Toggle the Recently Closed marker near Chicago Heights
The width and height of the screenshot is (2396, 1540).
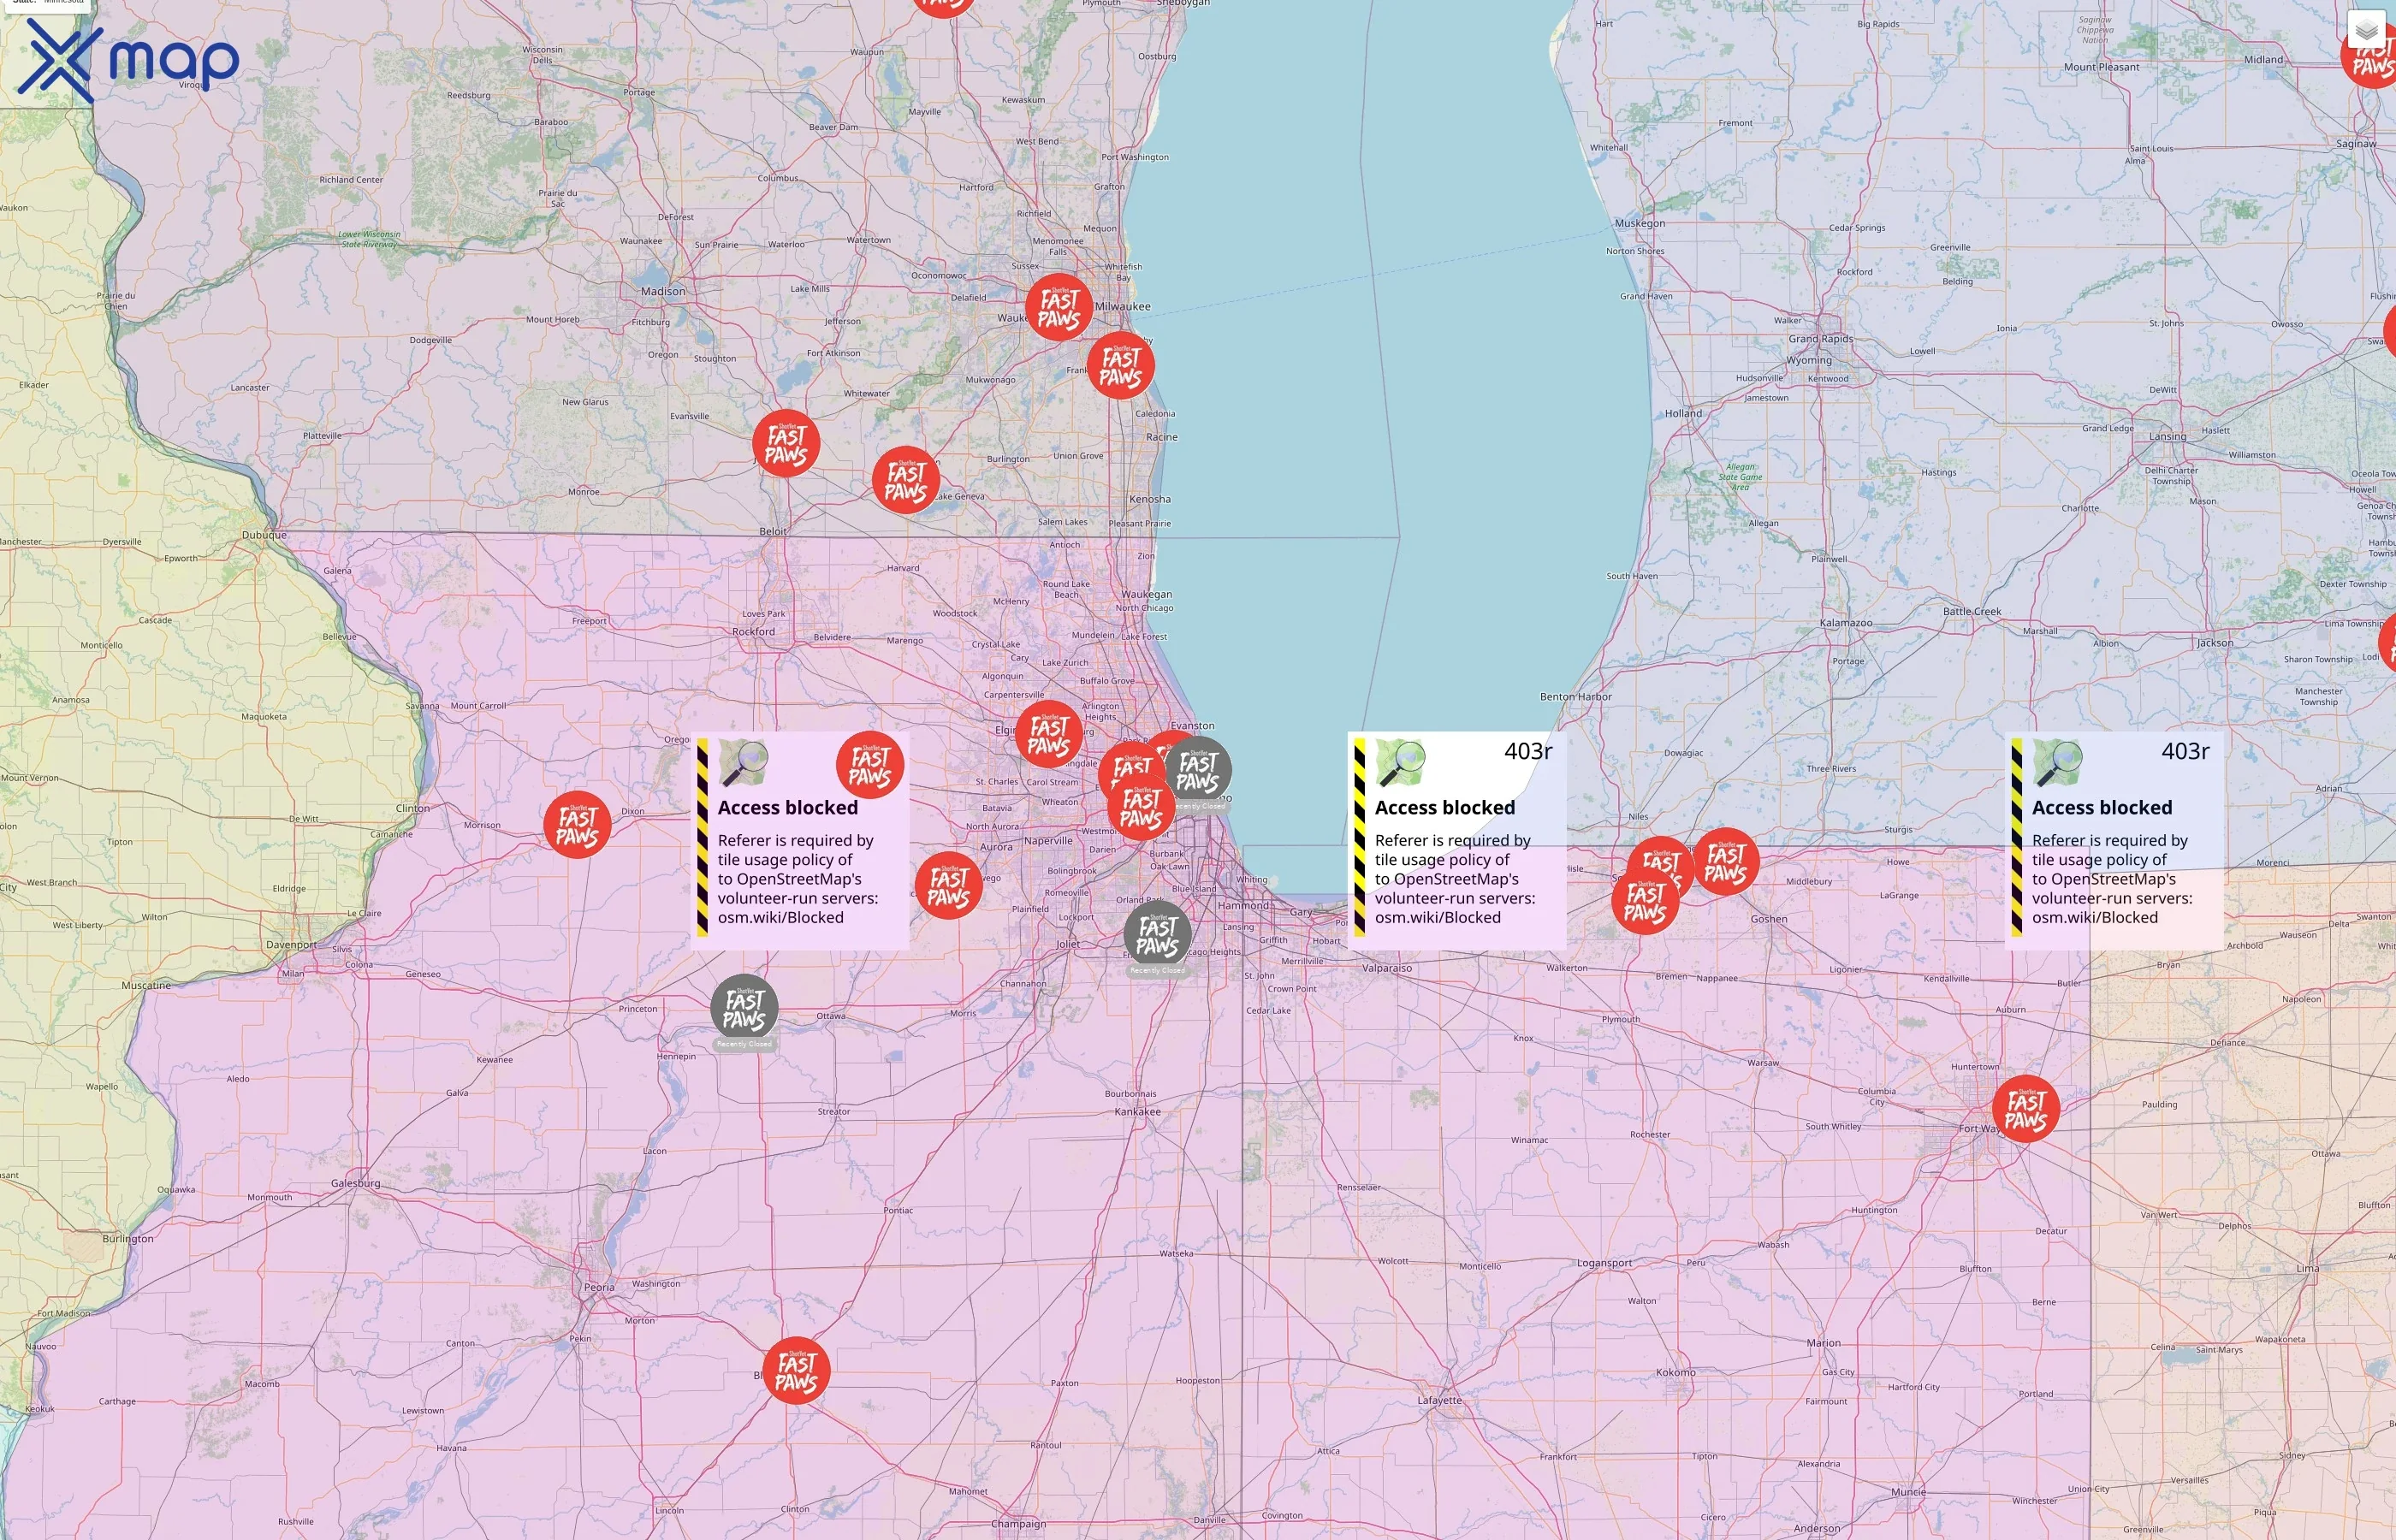point(1160,935)
